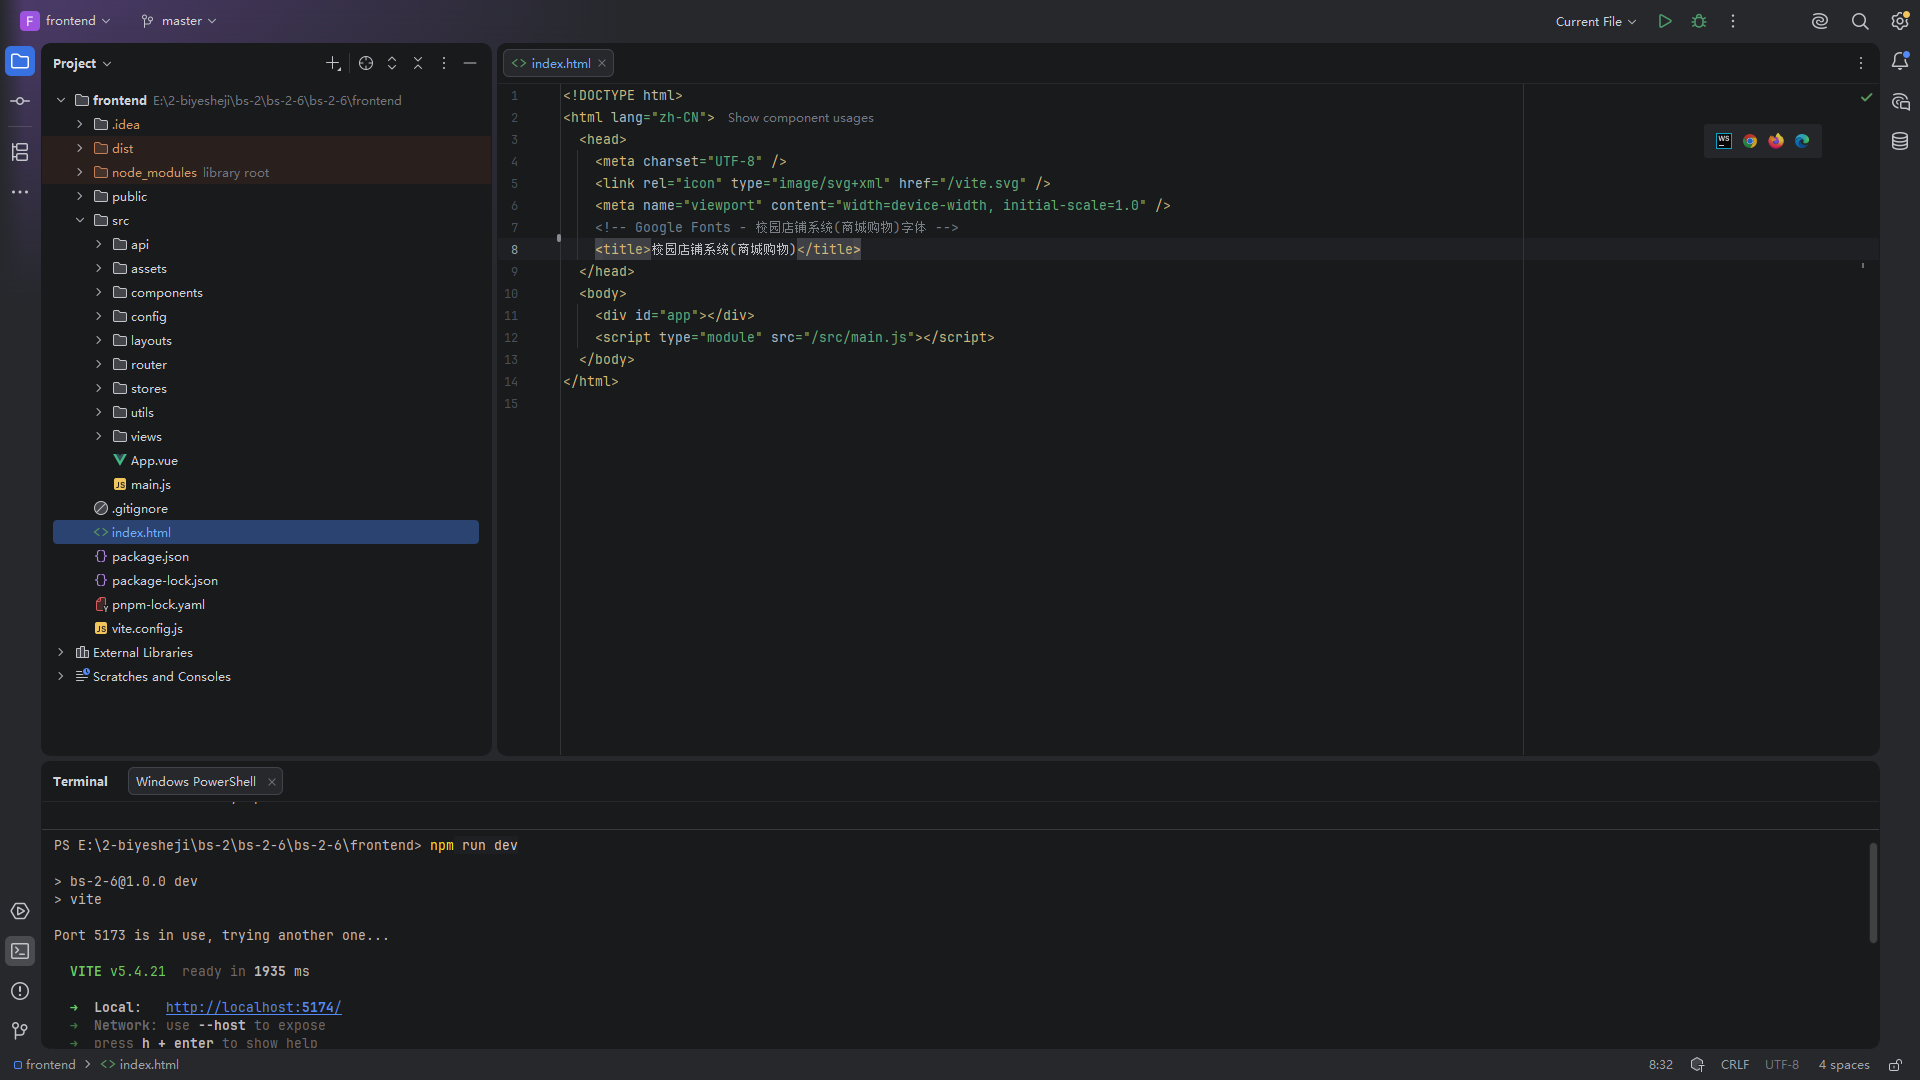Preview index.html in Firefox
Screen dimensions: 1920x1080
(1776, 141)
